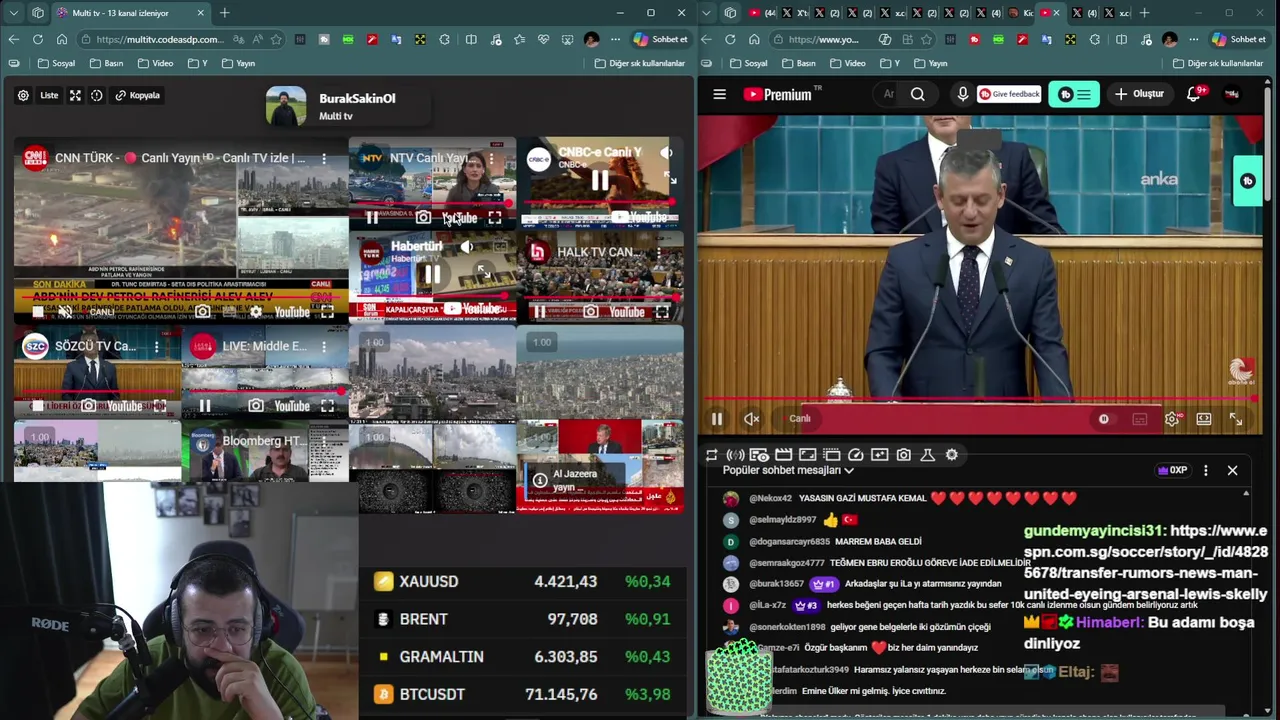Screen dimensions: 1280x720
Task: Start YouTube voice search microphone
Action: tap(963, 94)
